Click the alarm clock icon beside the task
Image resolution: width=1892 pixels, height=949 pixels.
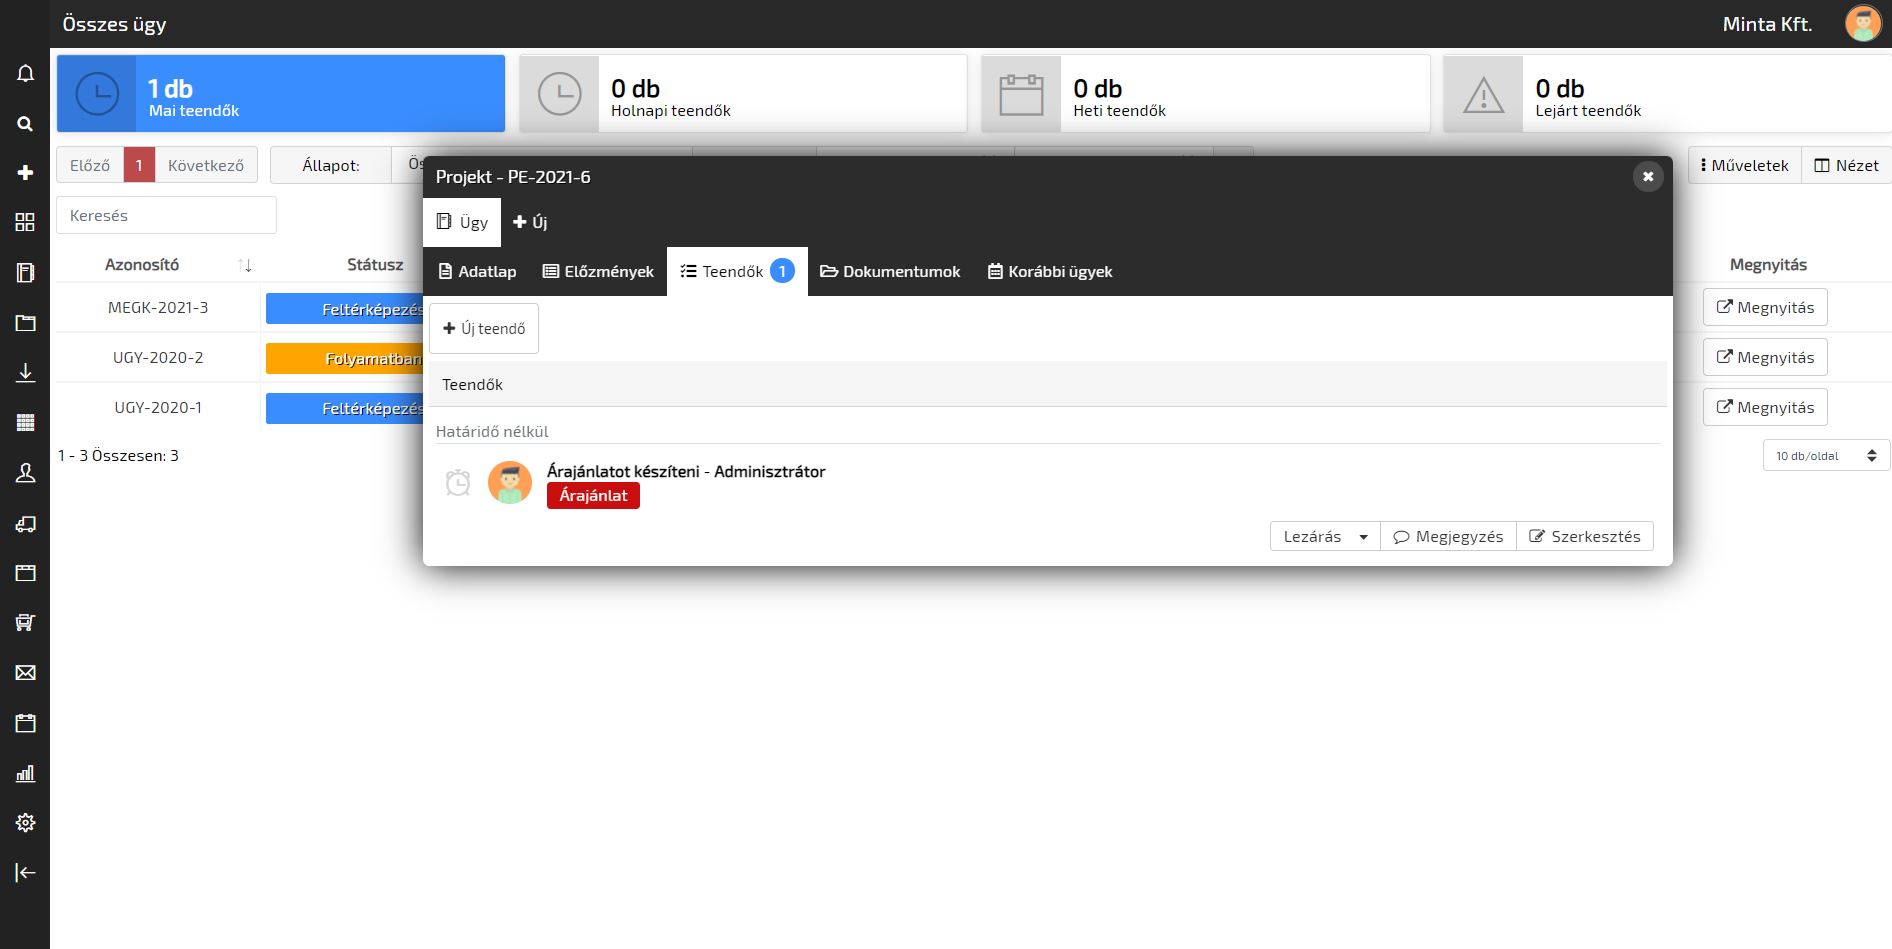click(458, 483)
